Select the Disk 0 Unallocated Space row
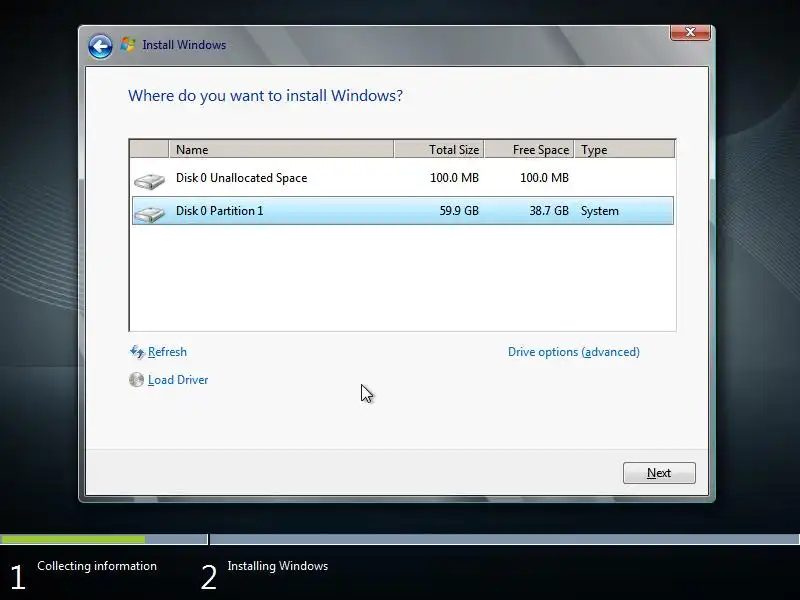Image resolution: width=800 pixels, height=600 pixels. [403, 178]
